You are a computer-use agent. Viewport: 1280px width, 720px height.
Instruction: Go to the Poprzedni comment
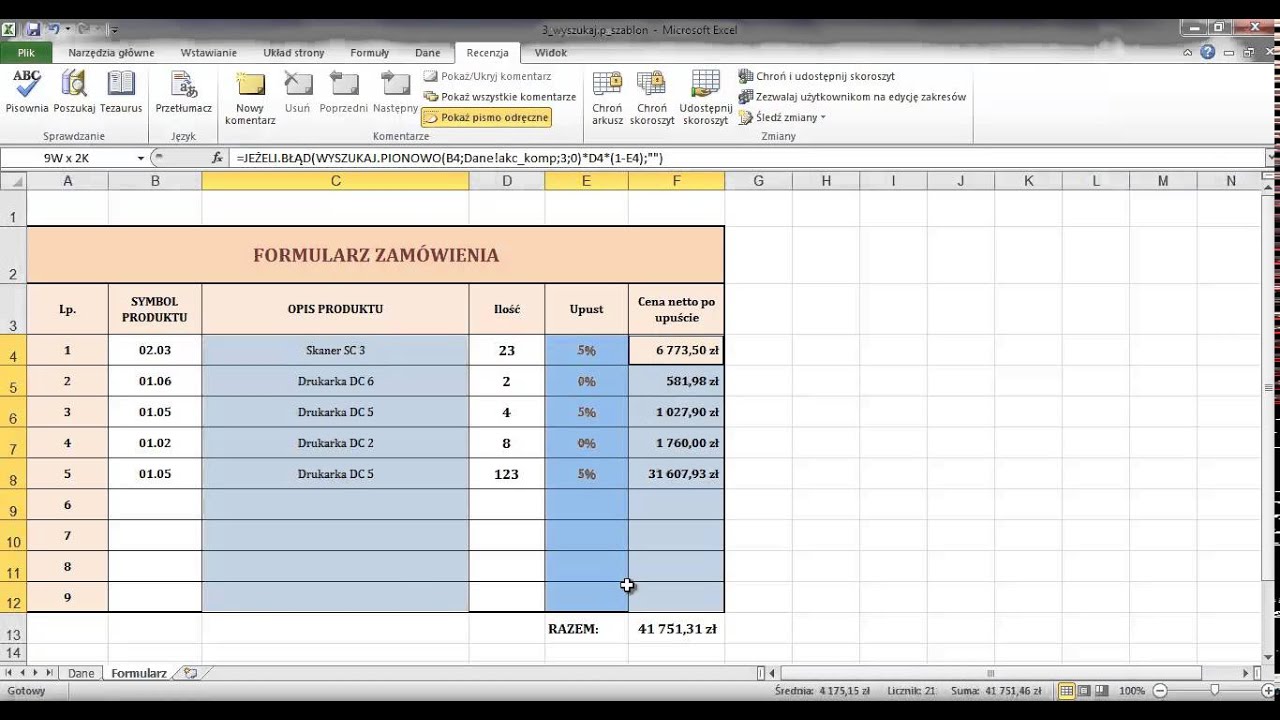tap(343, 92)
